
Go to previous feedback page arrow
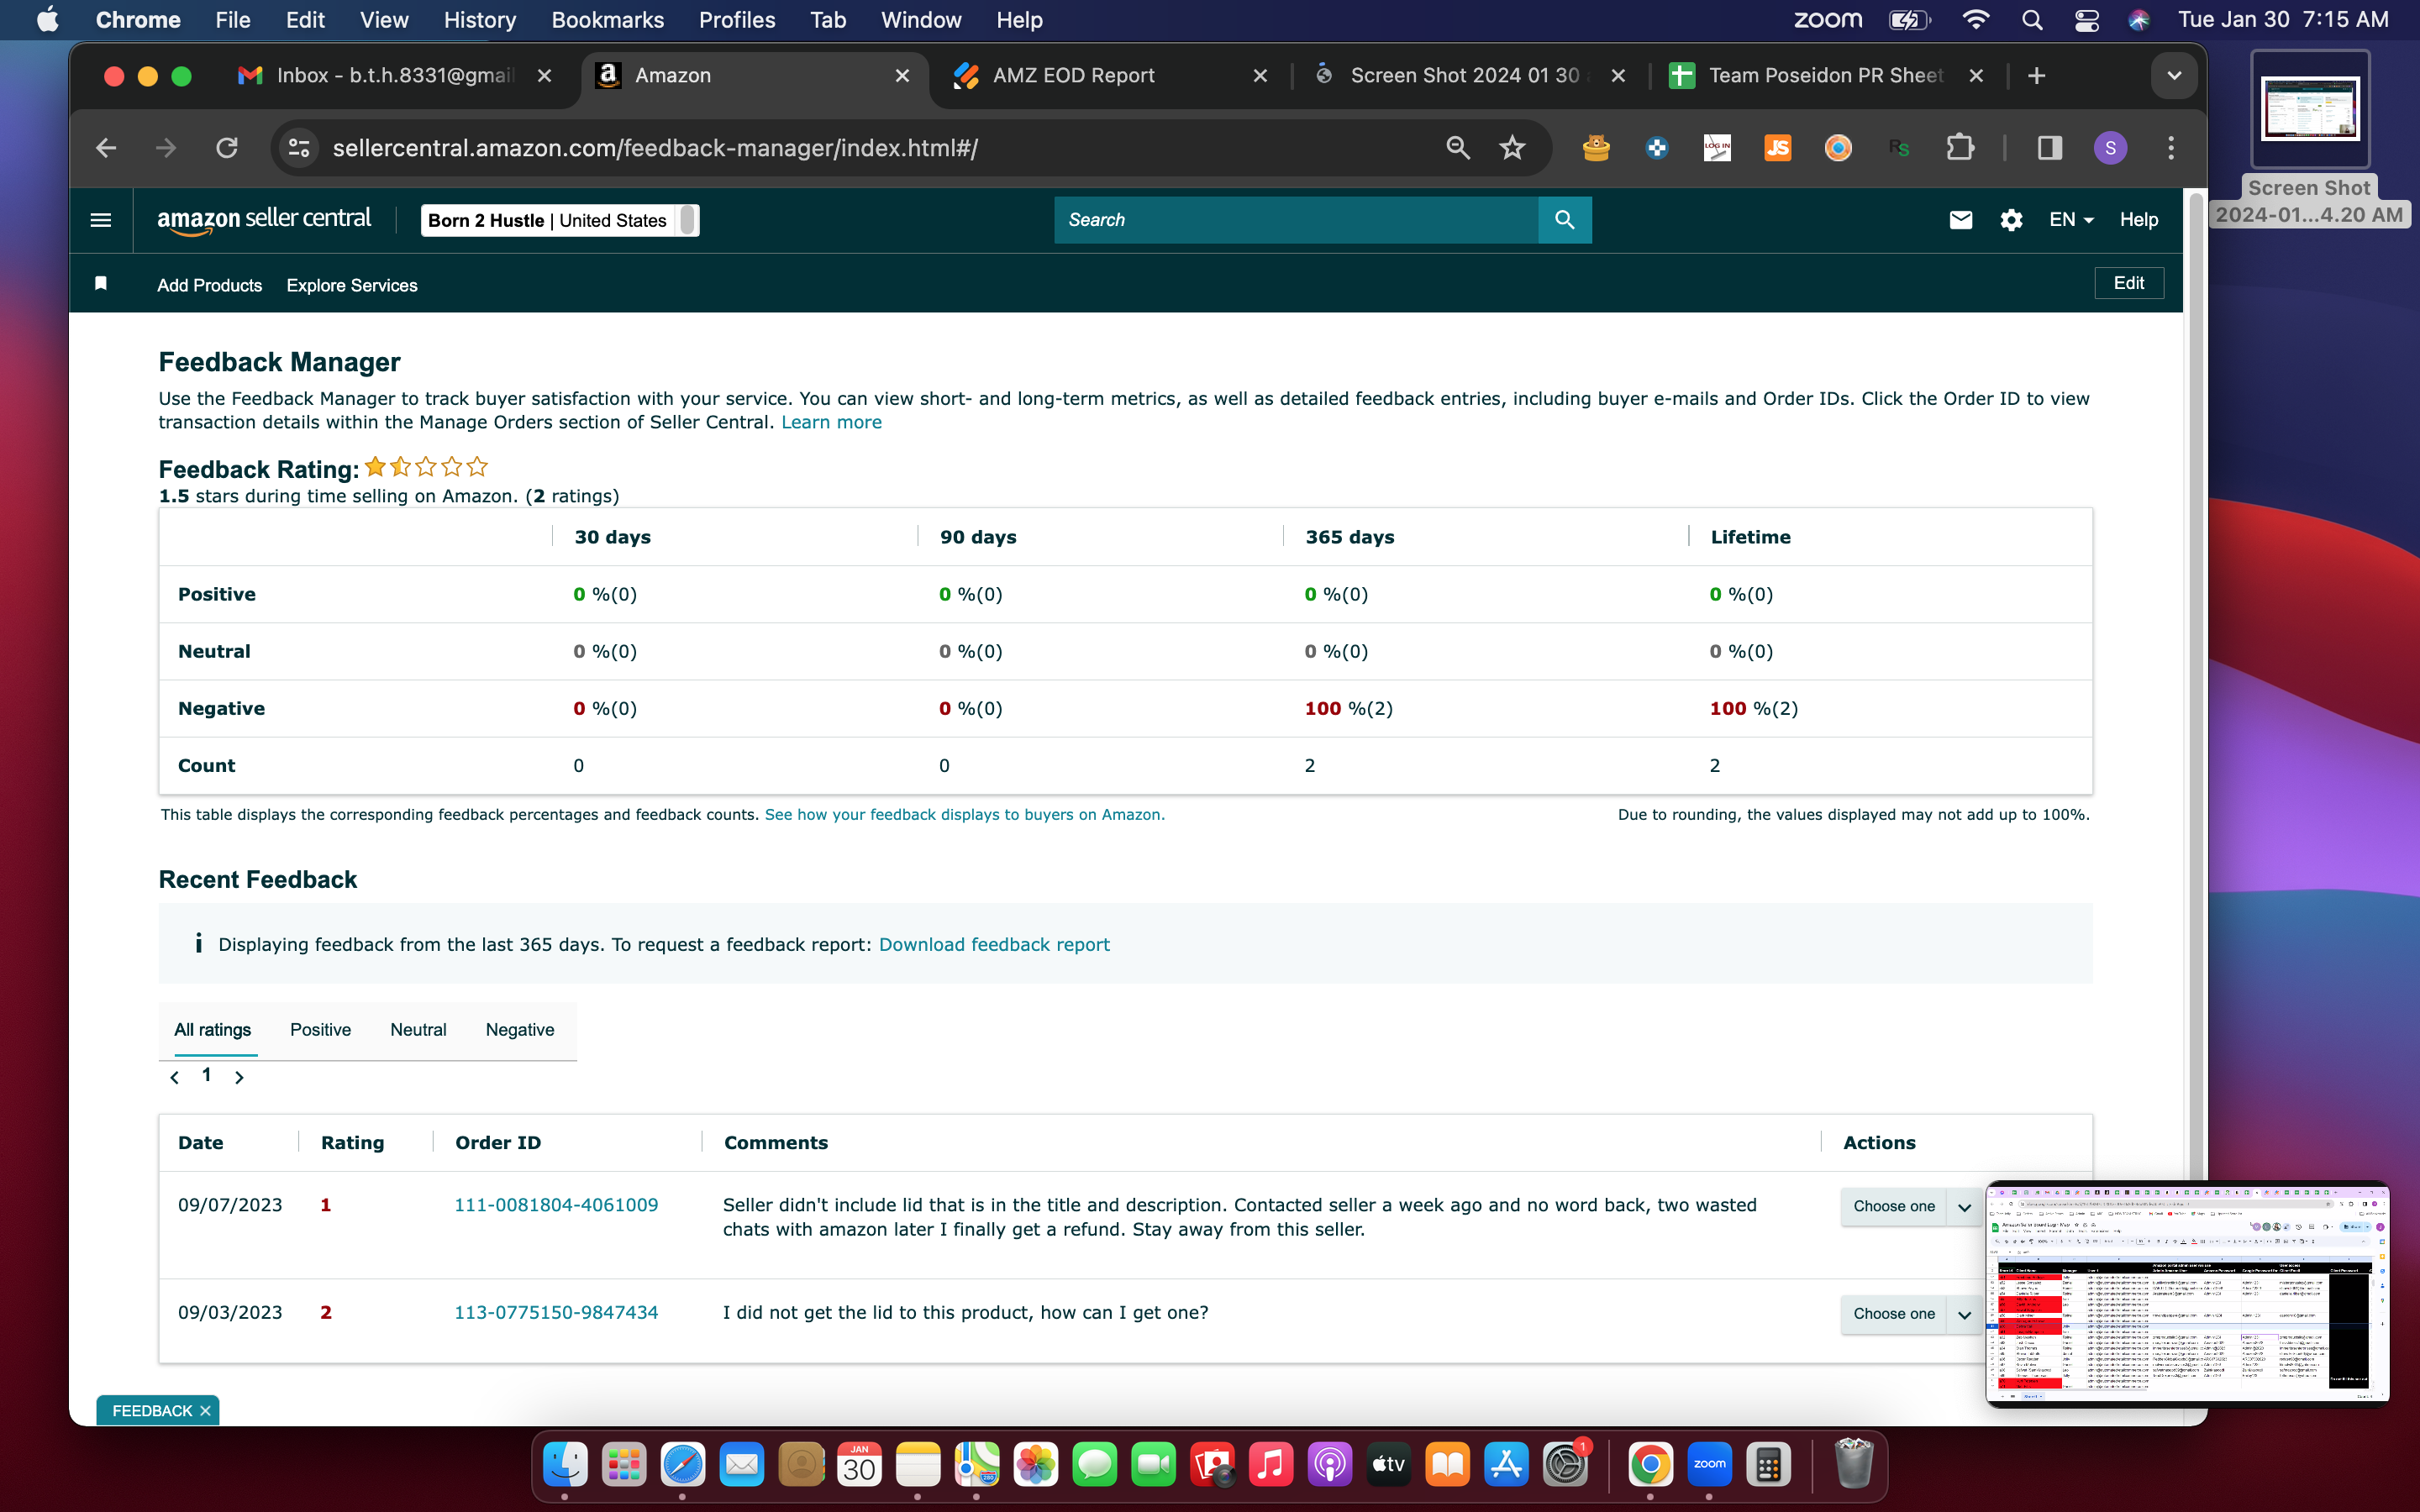tap(175, 1077)
